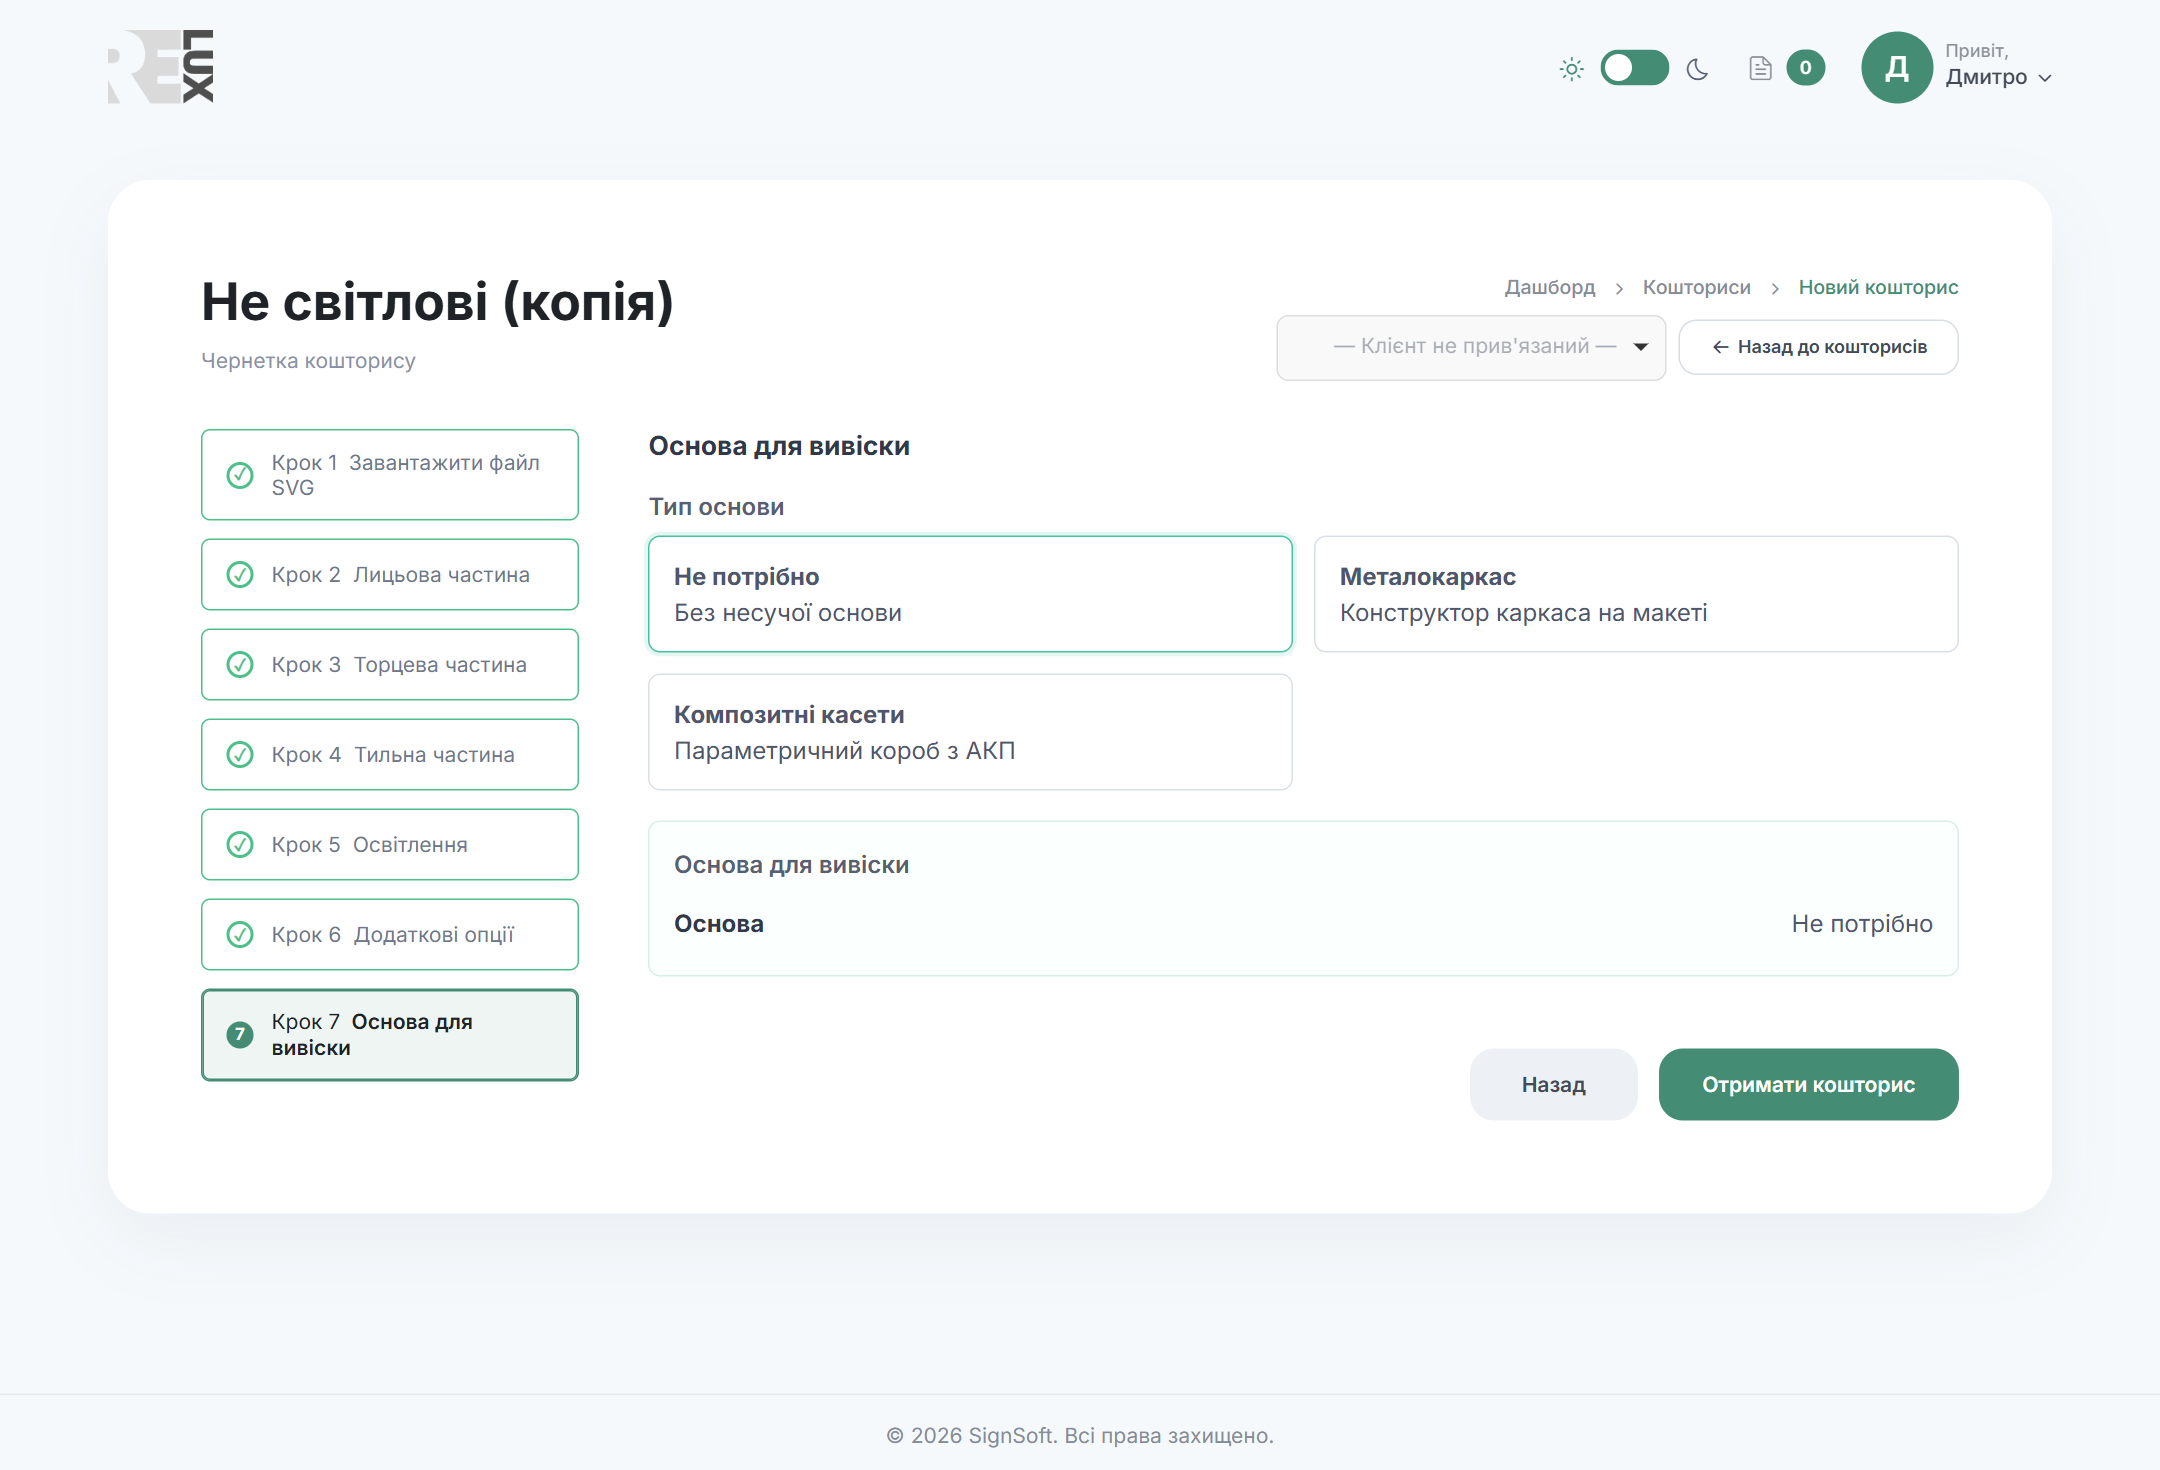
Task: Go to Крок 5 Освітлення
Action: (x=390, y=845)
